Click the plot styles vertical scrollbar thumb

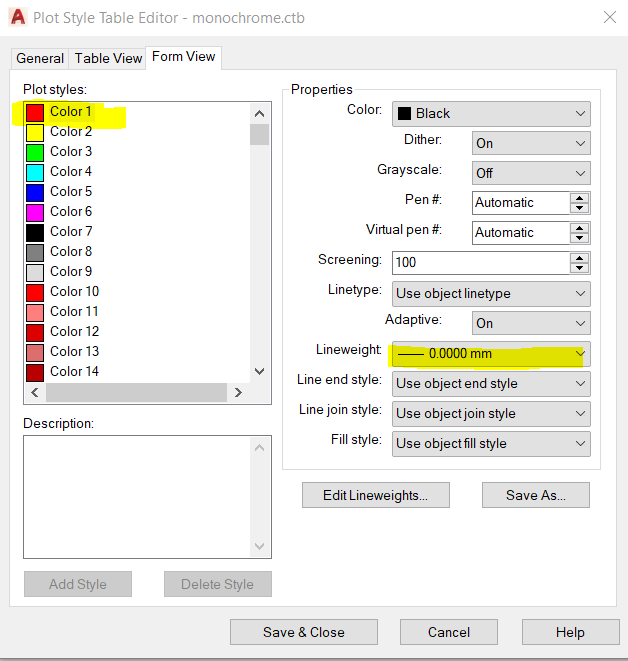tap(260, 134)
